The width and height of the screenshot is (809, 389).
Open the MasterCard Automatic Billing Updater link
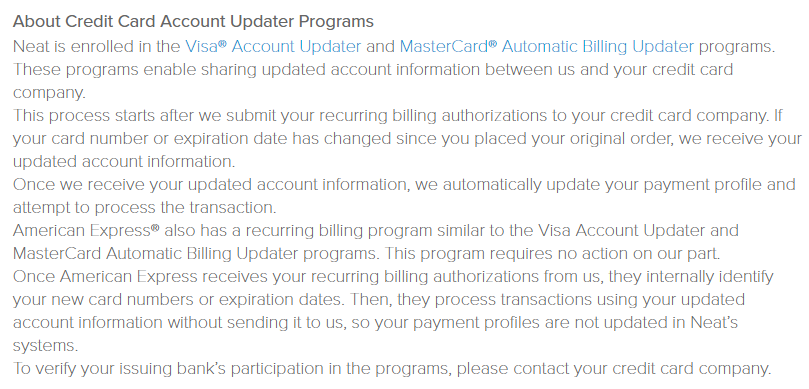click(x=546, y=46)
